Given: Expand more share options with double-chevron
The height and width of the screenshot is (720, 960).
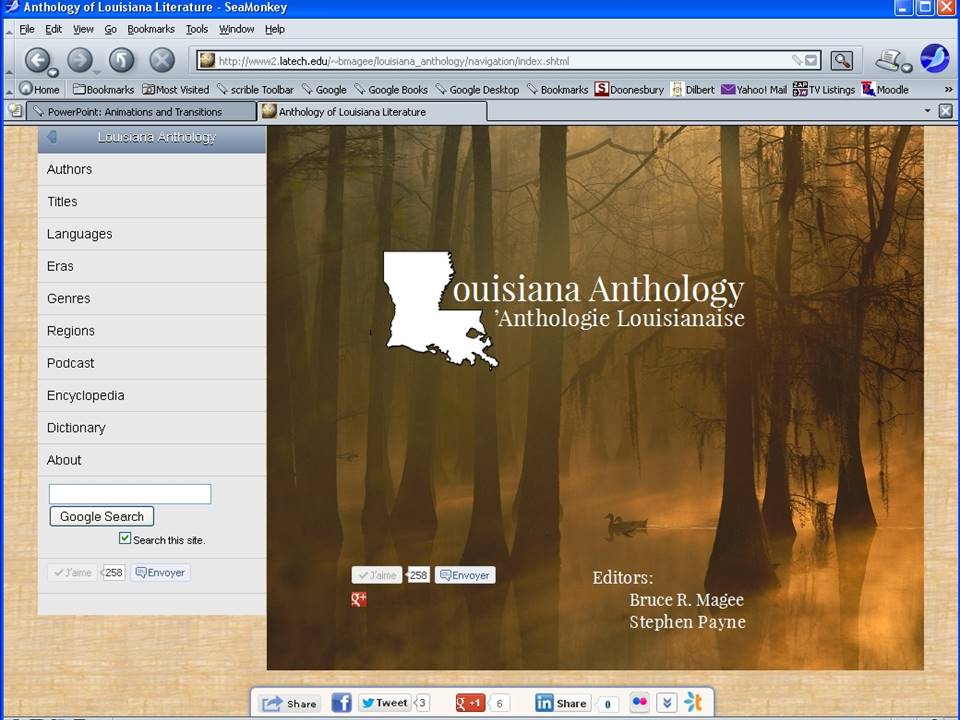Looking at the screenshot, I should pos(667,703).
